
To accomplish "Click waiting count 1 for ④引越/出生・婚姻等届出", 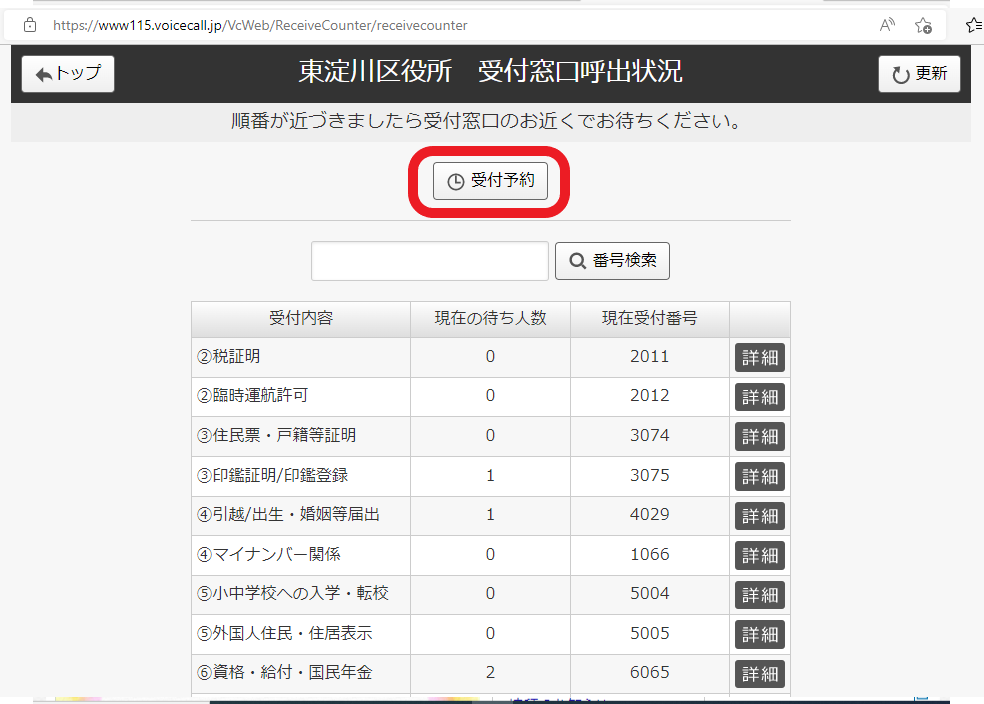I will pyautogui.click(x=490, y=515).
